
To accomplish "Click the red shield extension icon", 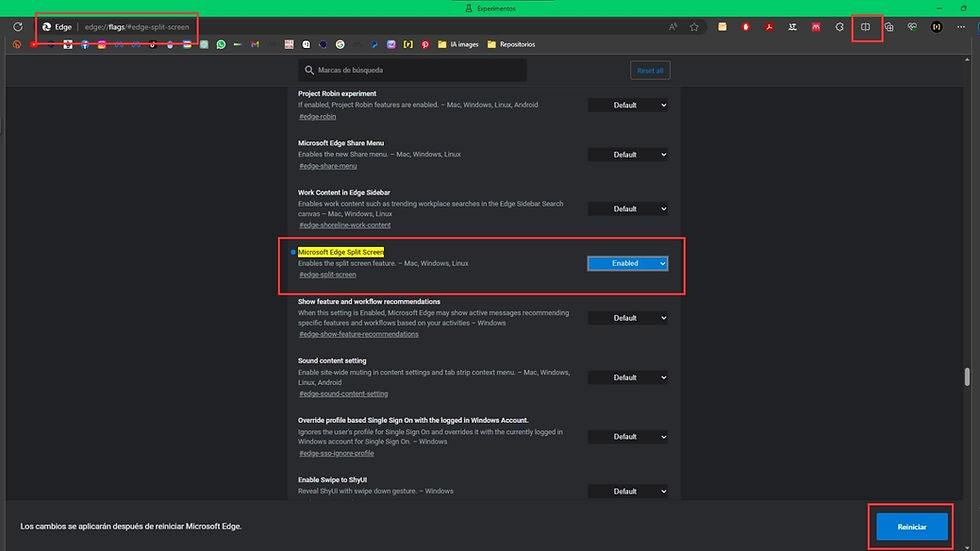I will coord(746,27).
